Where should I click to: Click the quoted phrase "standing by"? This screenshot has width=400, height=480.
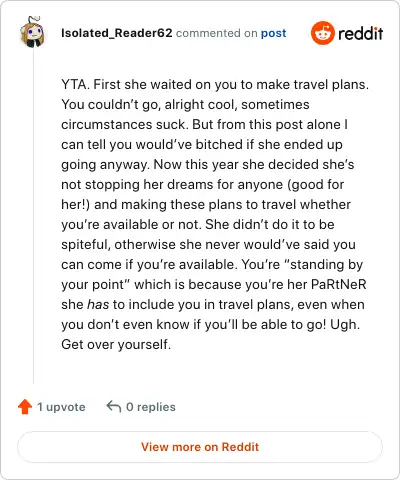[323, 264]
